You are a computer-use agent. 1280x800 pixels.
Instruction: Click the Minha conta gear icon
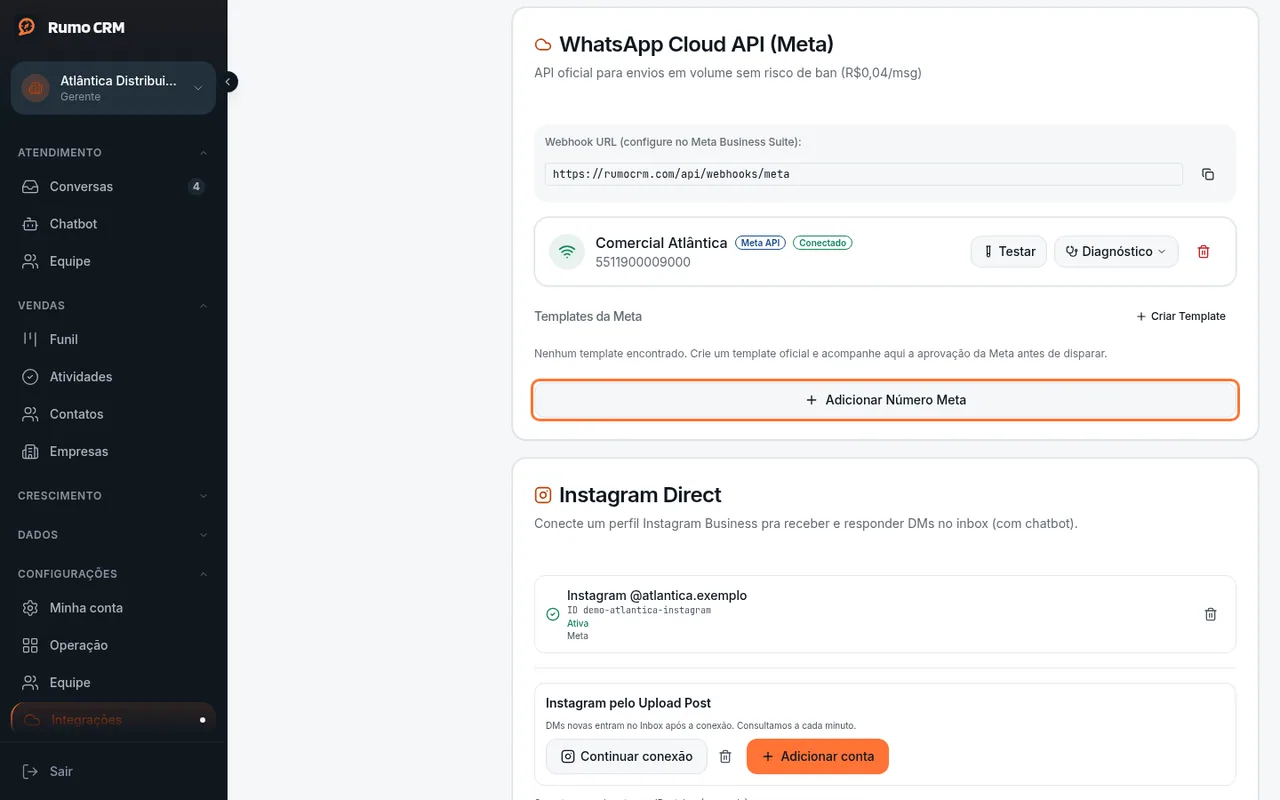[x=31, y=608]
